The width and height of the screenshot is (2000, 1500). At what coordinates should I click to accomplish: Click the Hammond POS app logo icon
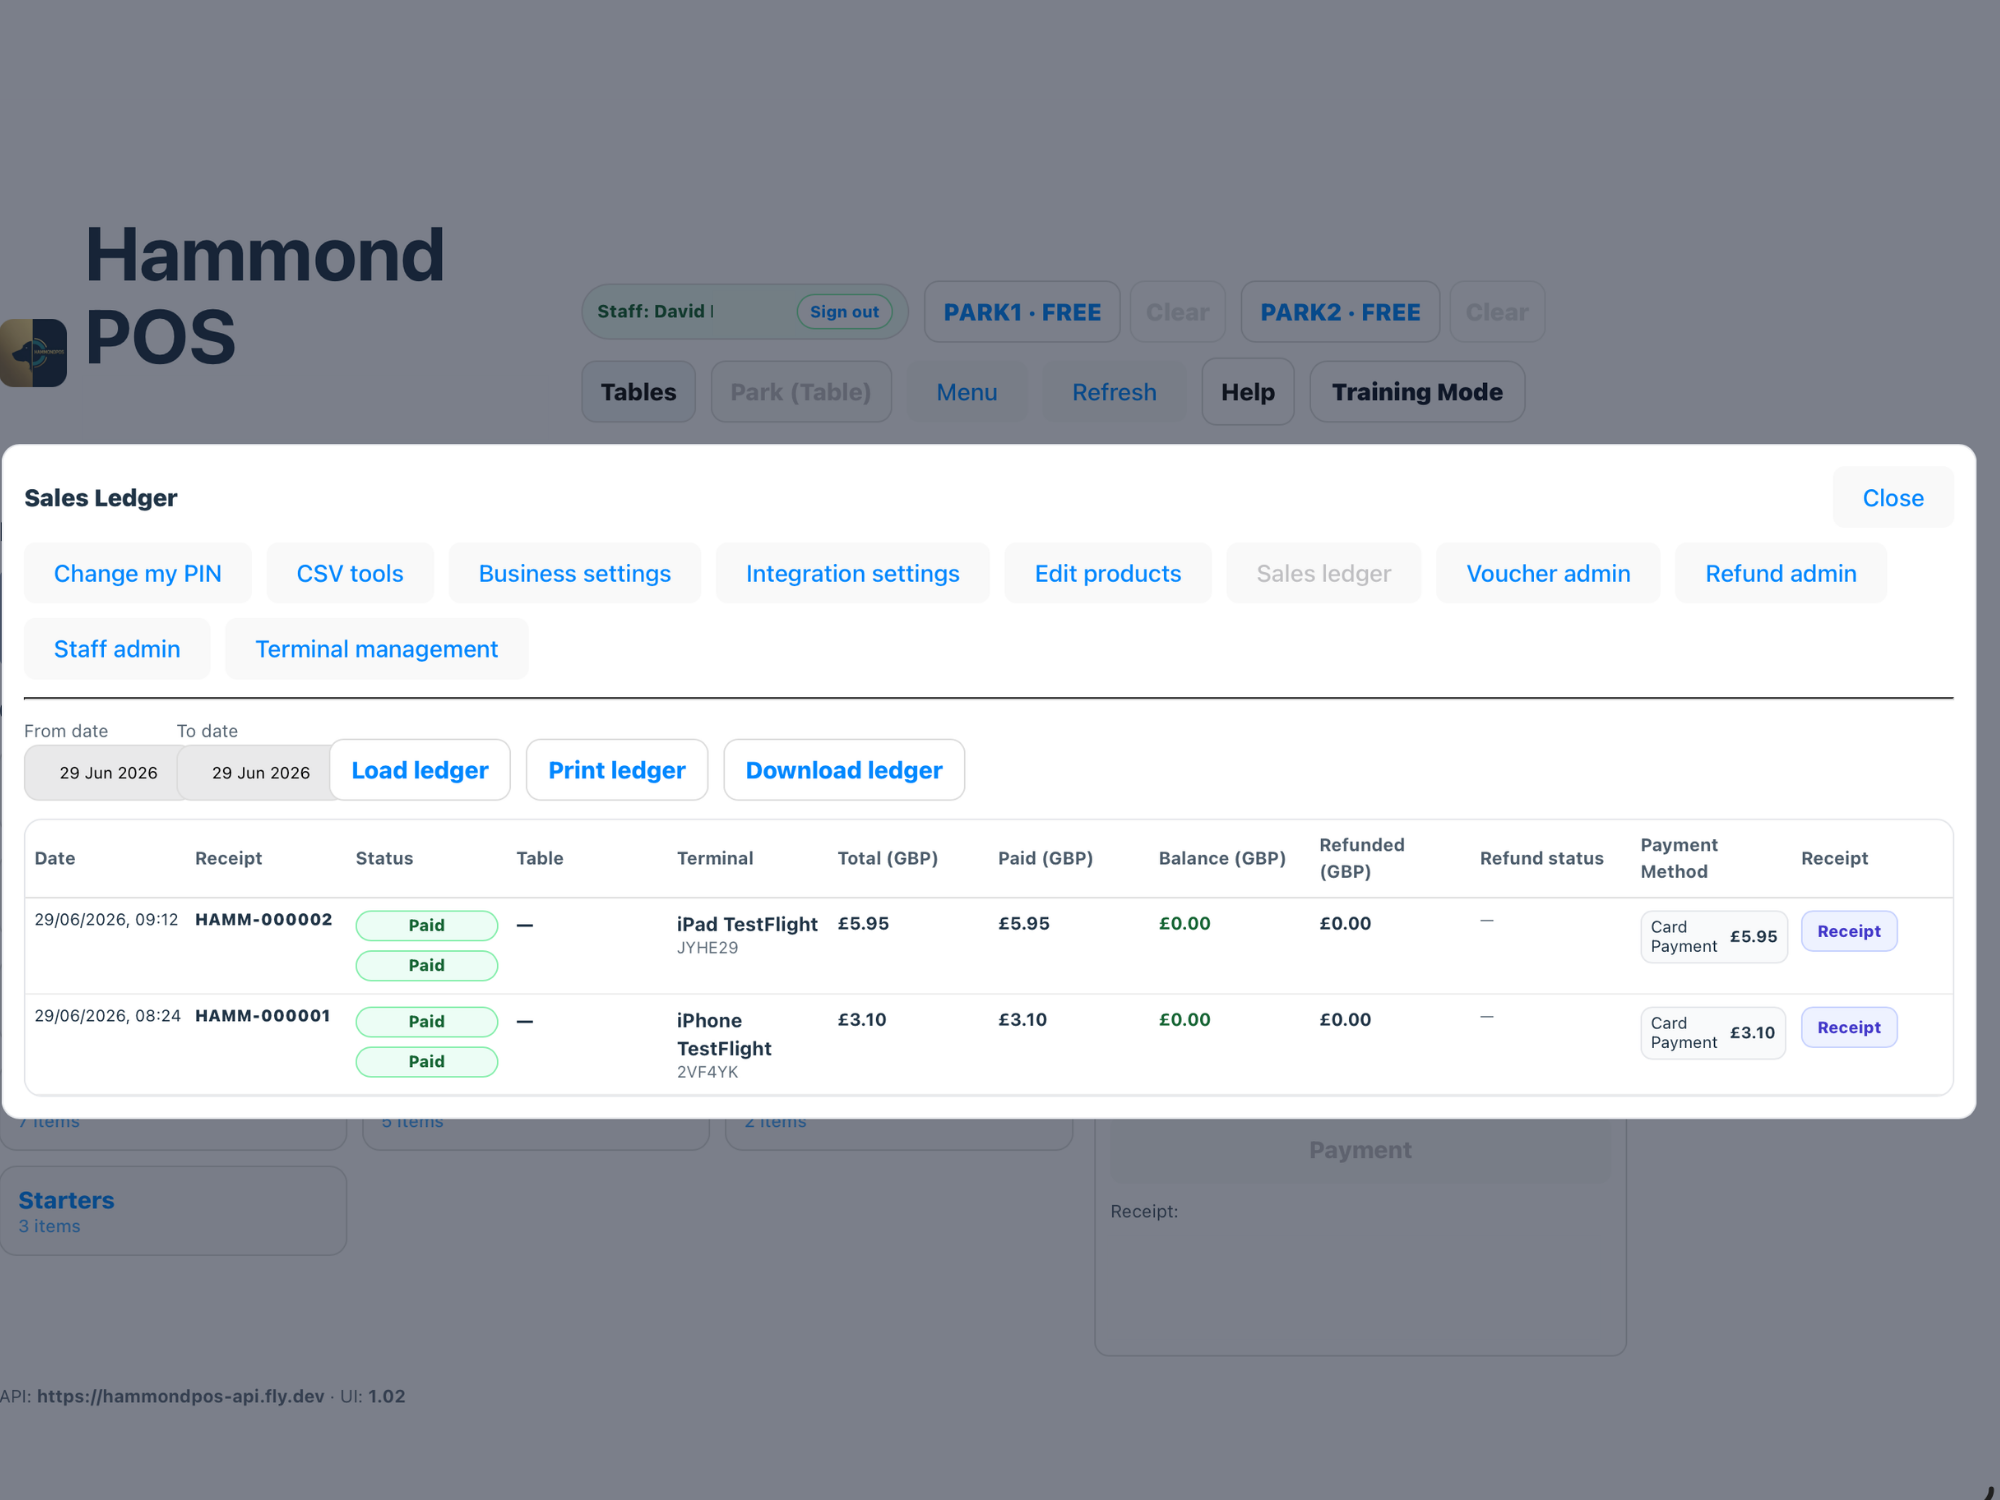(x=33, y=353)
